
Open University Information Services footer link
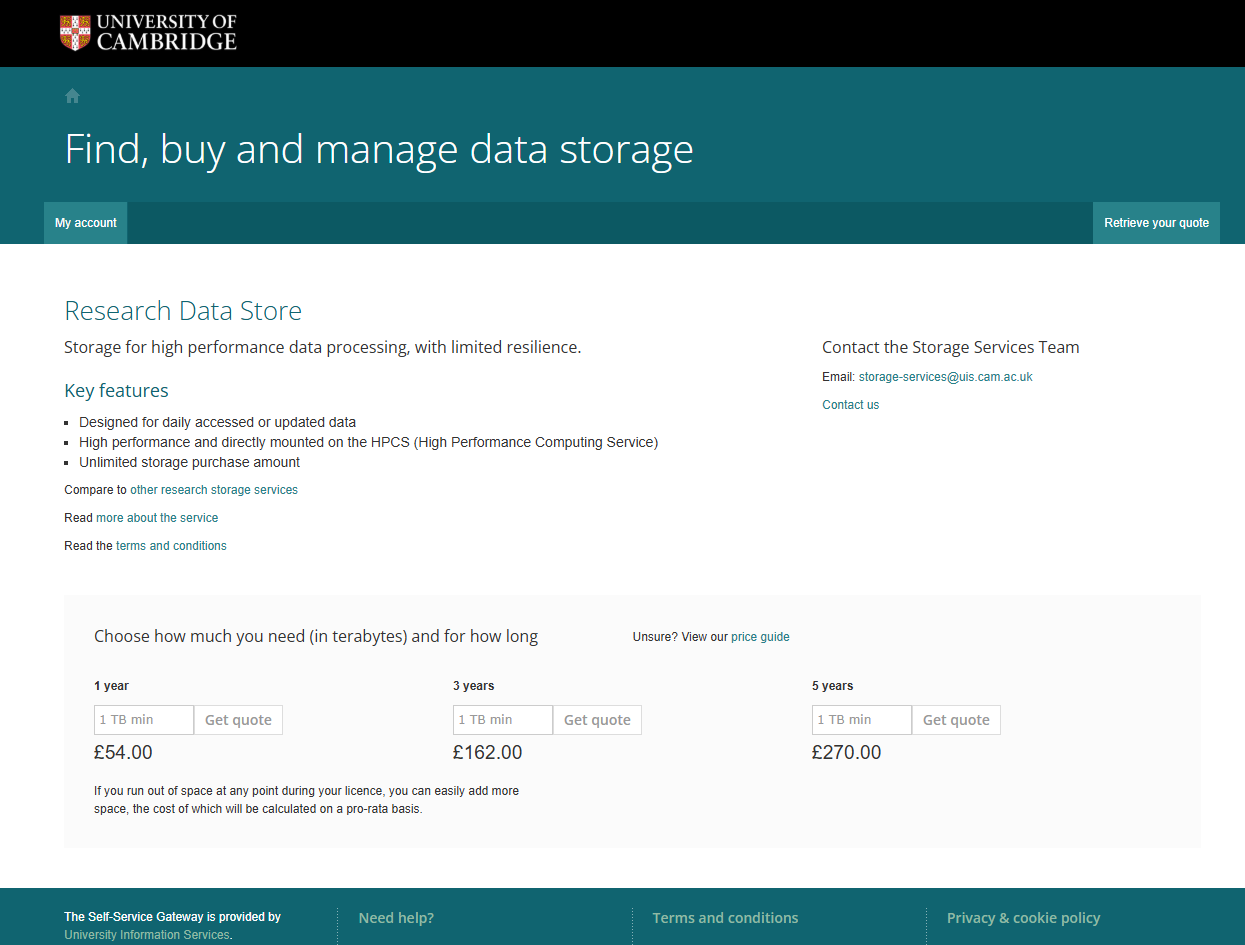[147, 935]
